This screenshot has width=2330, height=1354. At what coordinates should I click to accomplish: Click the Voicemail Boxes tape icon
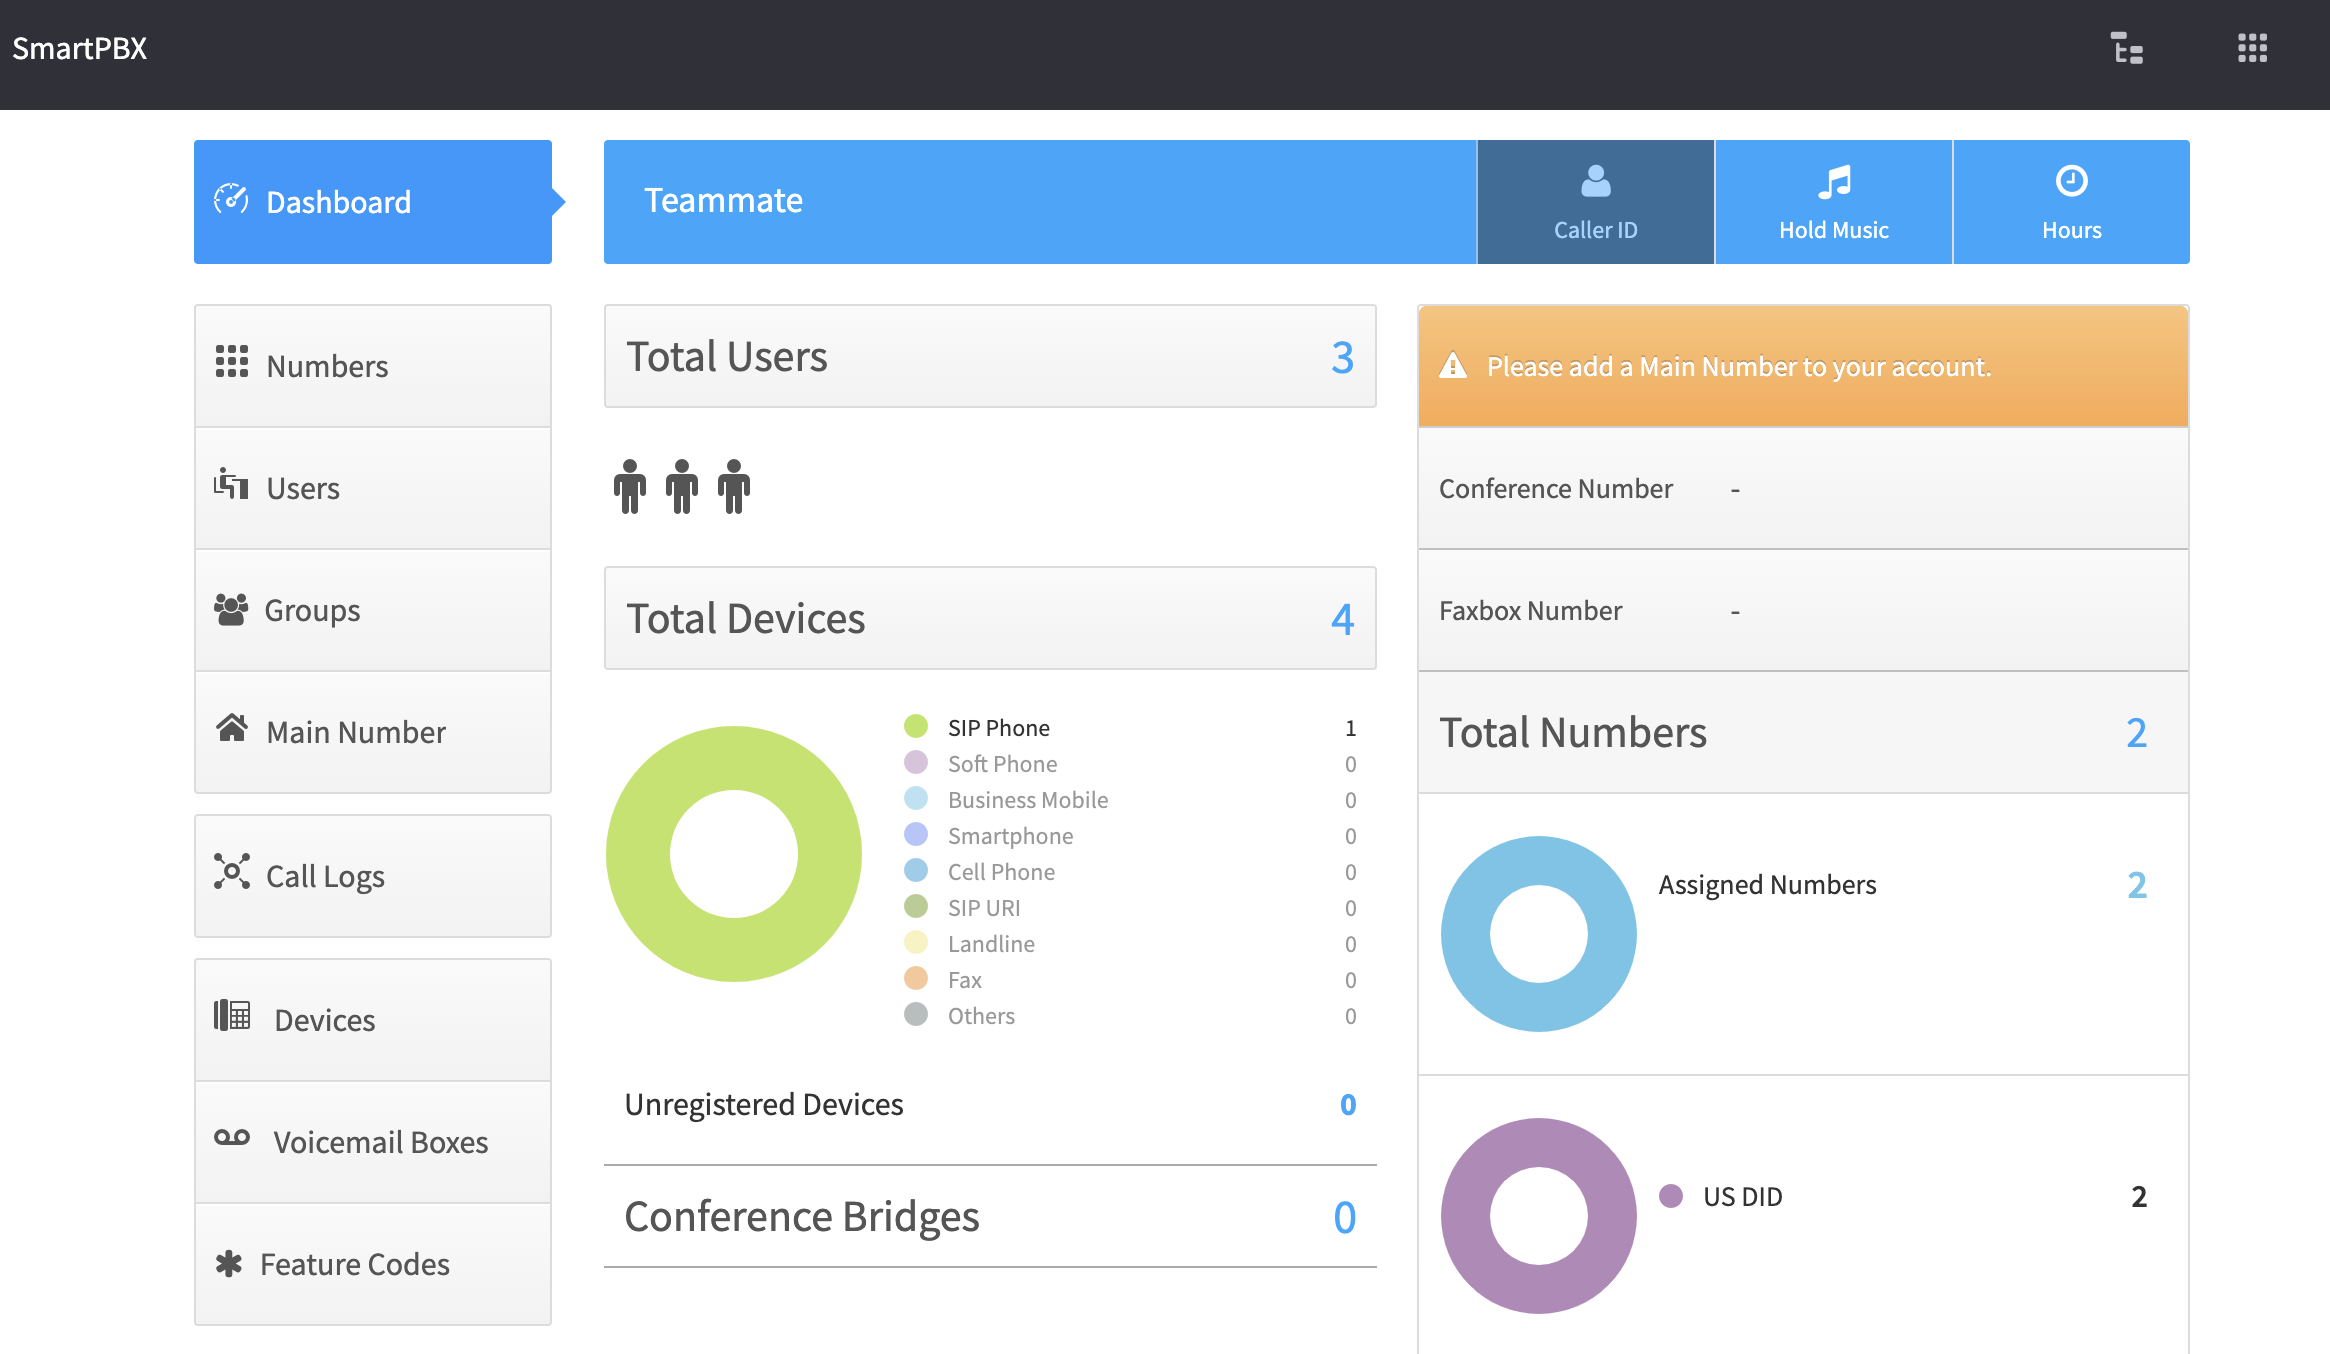click(x=232, y=1138)
